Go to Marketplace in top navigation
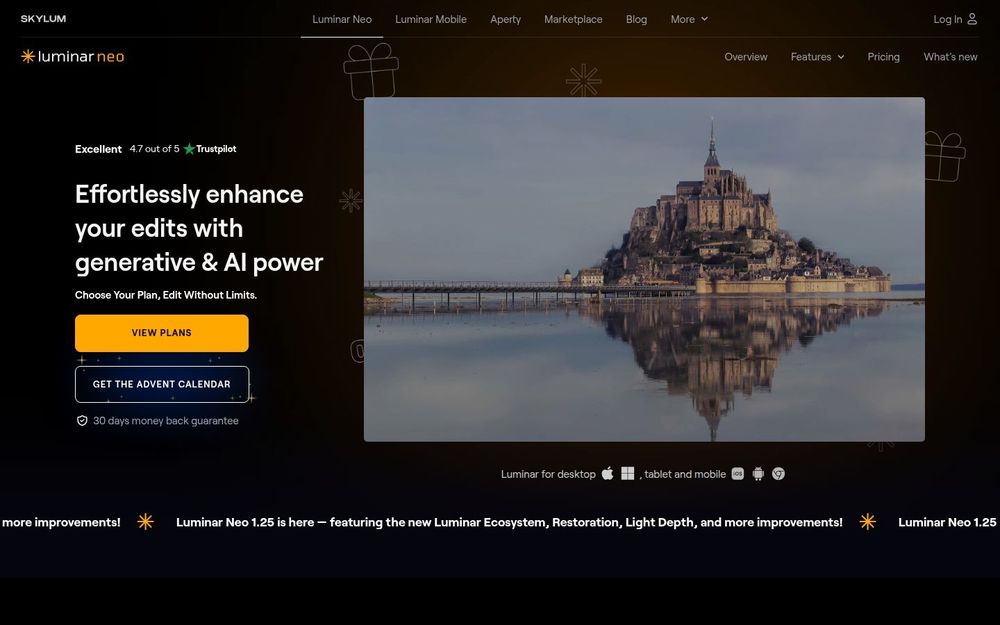 [573, 19]
